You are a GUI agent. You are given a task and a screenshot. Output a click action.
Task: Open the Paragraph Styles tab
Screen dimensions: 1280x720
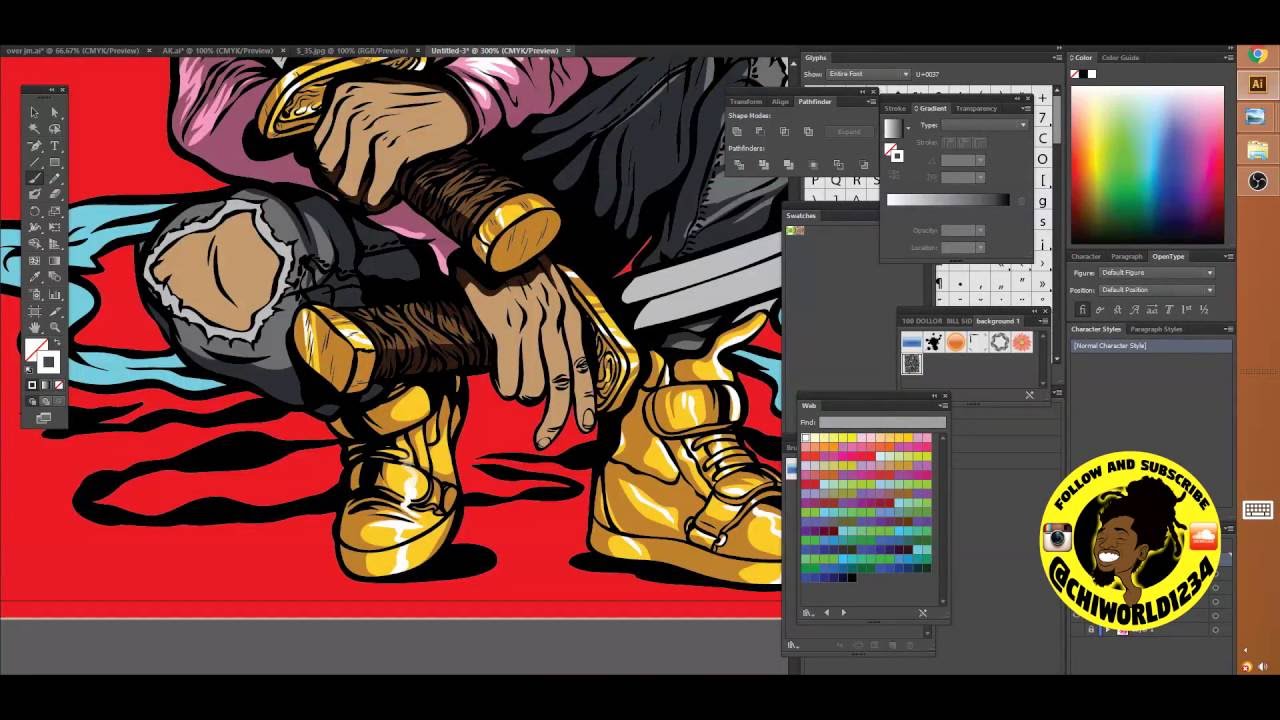tap(1157, 329)
